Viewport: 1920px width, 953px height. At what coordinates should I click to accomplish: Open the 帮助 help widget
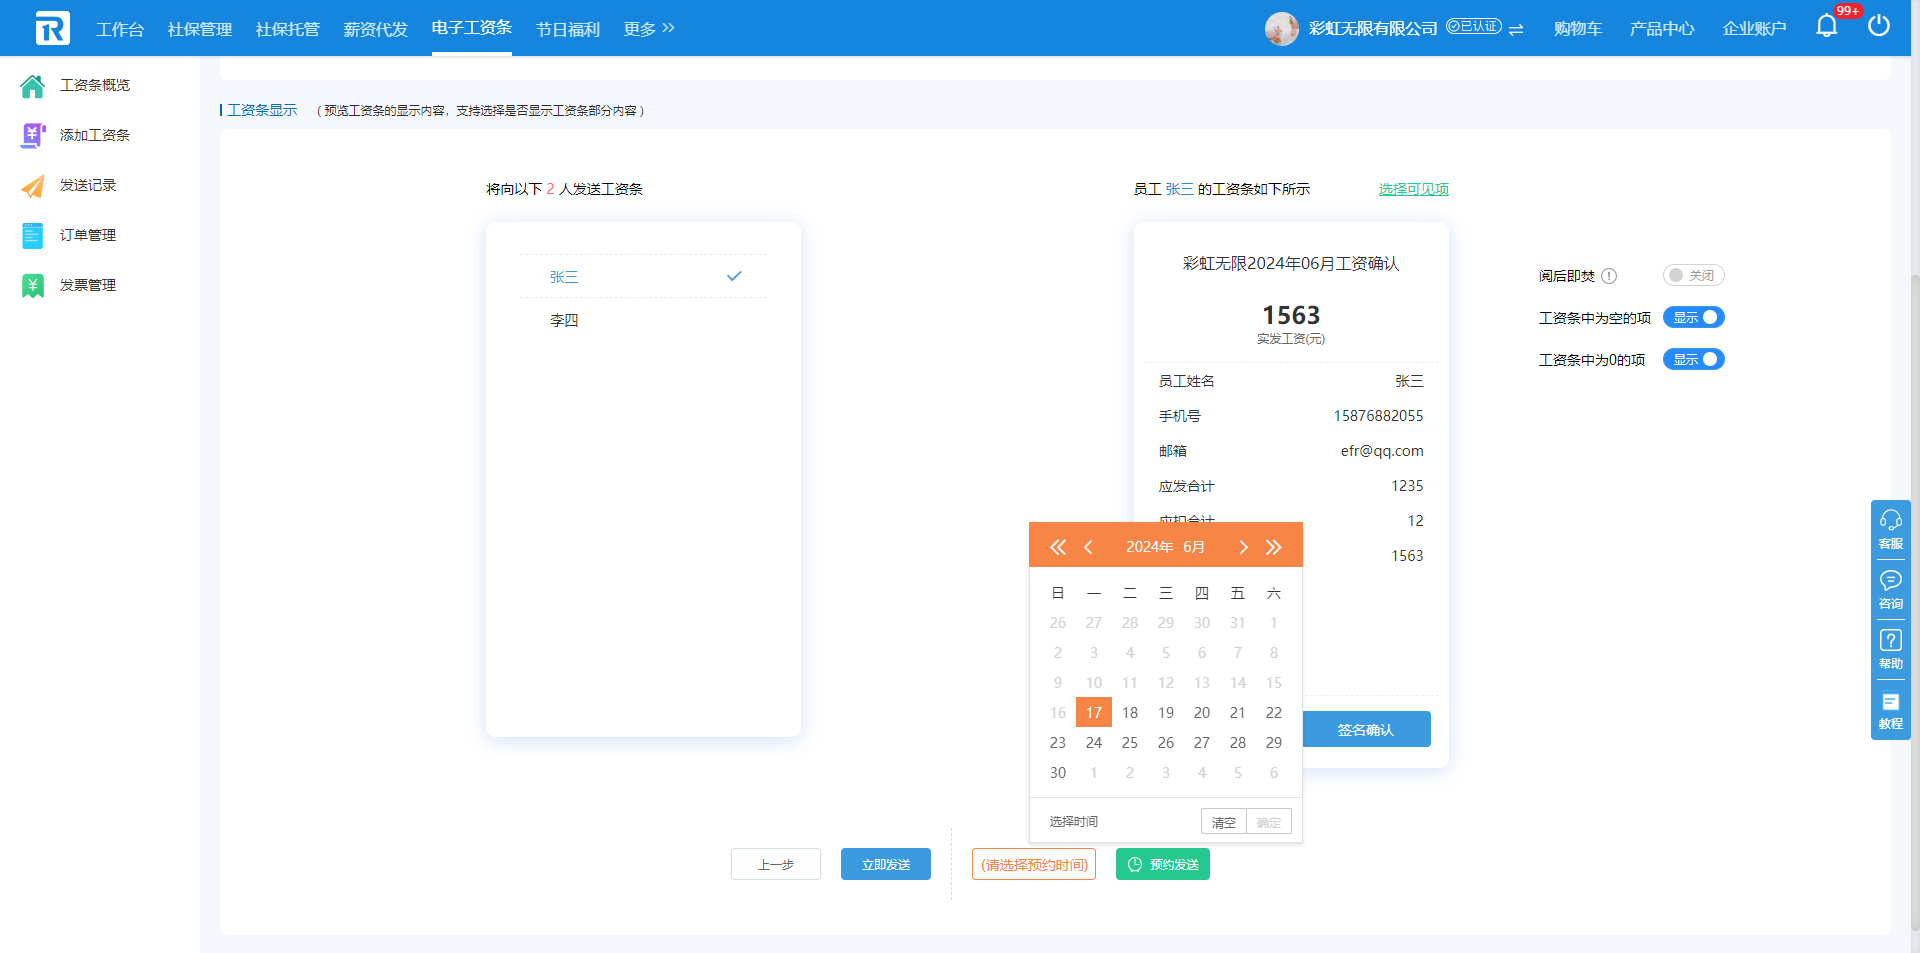pyautogui.click(x=1890, y=650)
